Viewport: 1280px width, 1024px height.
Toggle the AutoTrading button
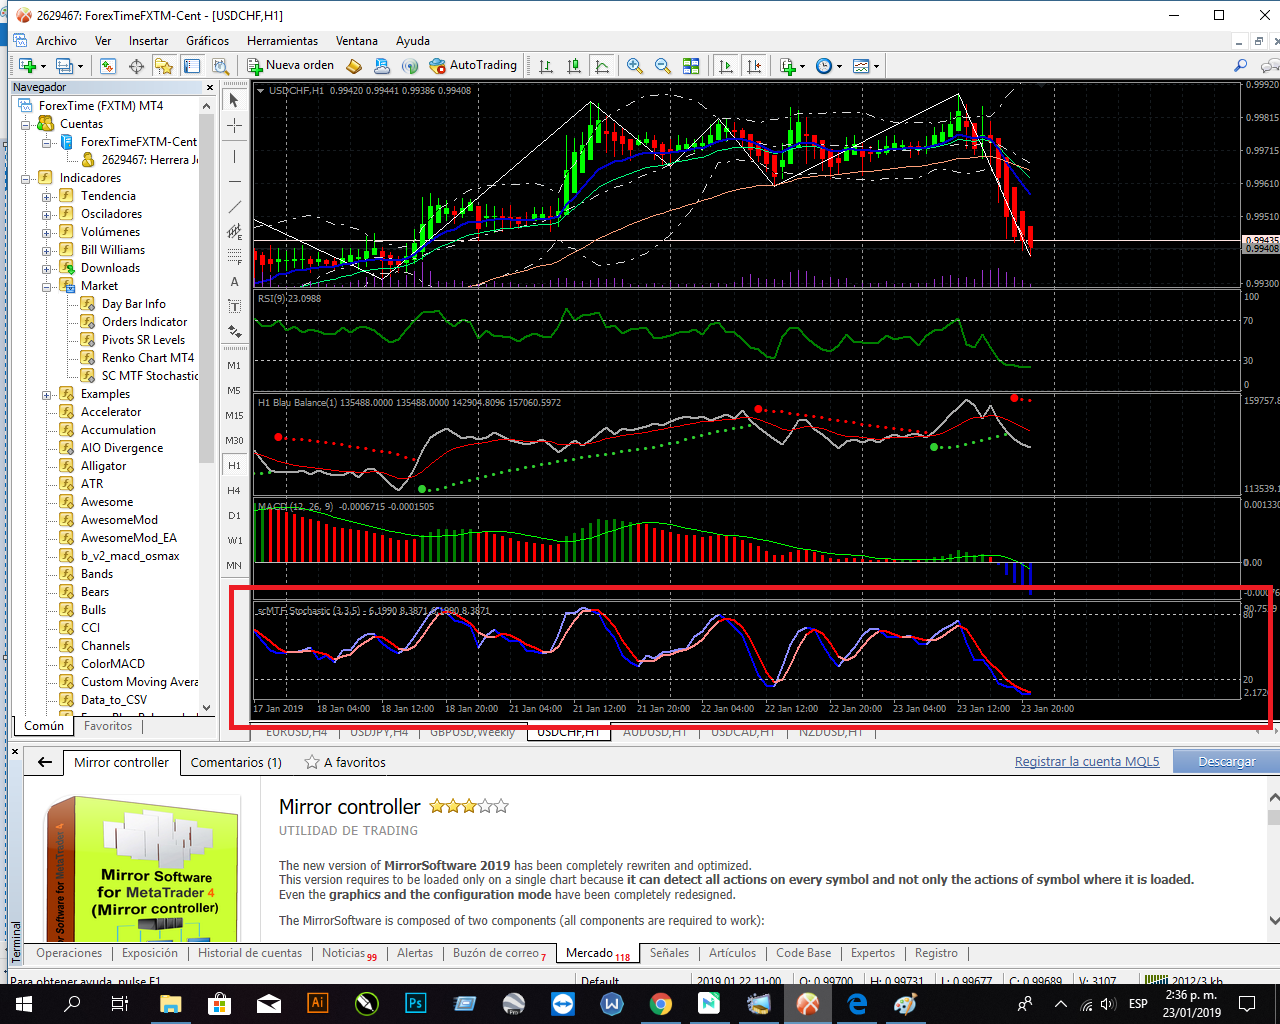(473, 65)
